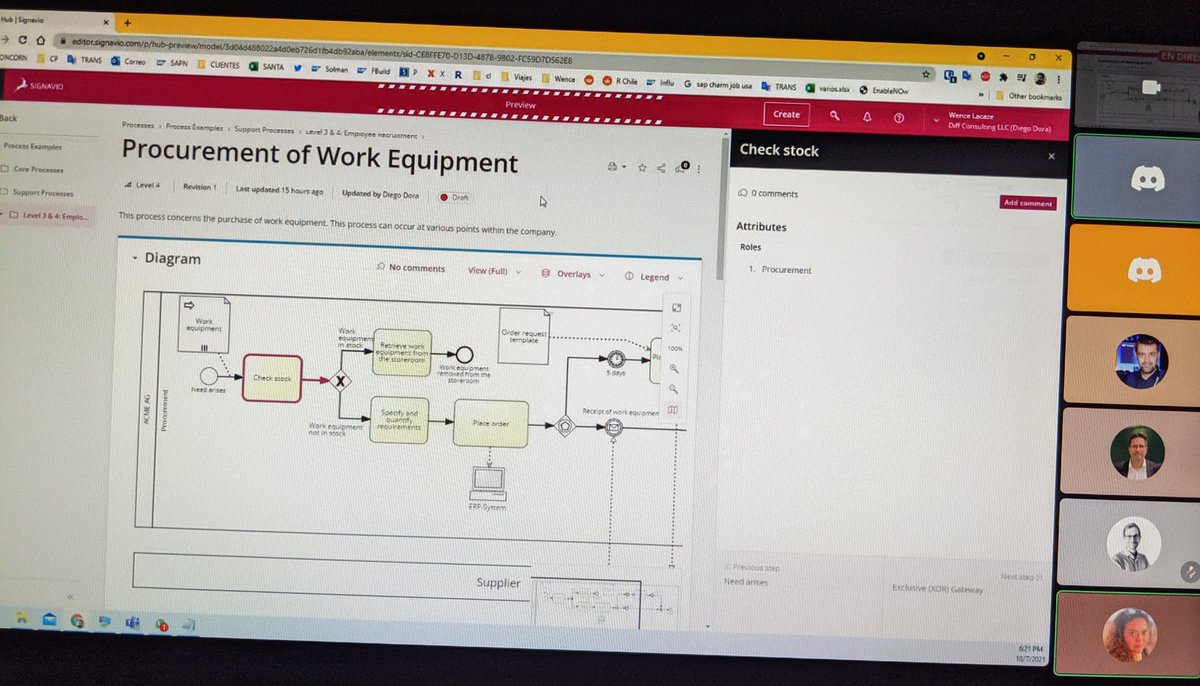The height and width of the screenshot is (686, 1200).
Task: Click the zoom out magnifier in diagram toolbar
Action: pos(674,388)
